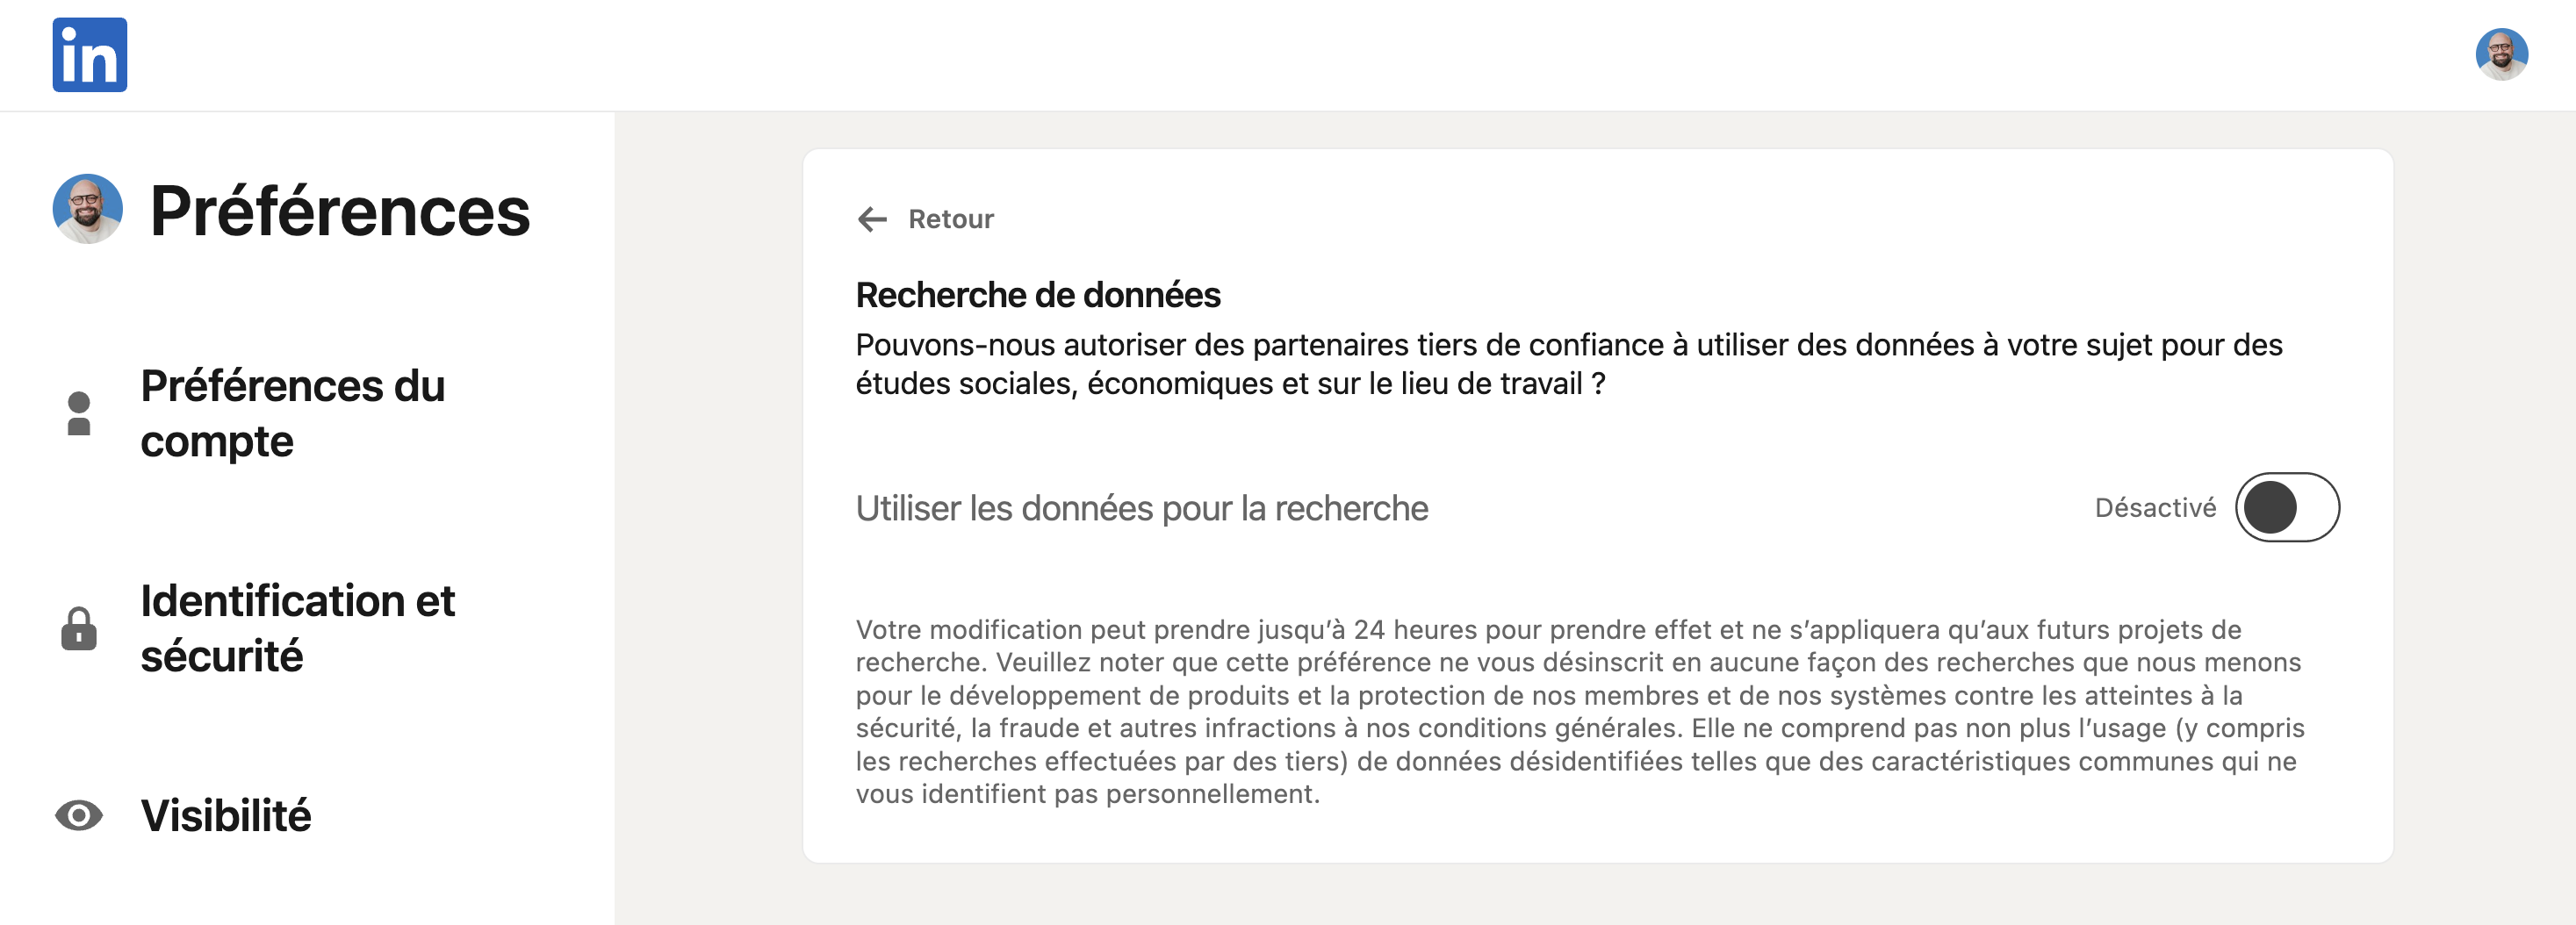Click the person icon for account preferences
This screenshot has height=925, width=2576.
coord(79,414)
